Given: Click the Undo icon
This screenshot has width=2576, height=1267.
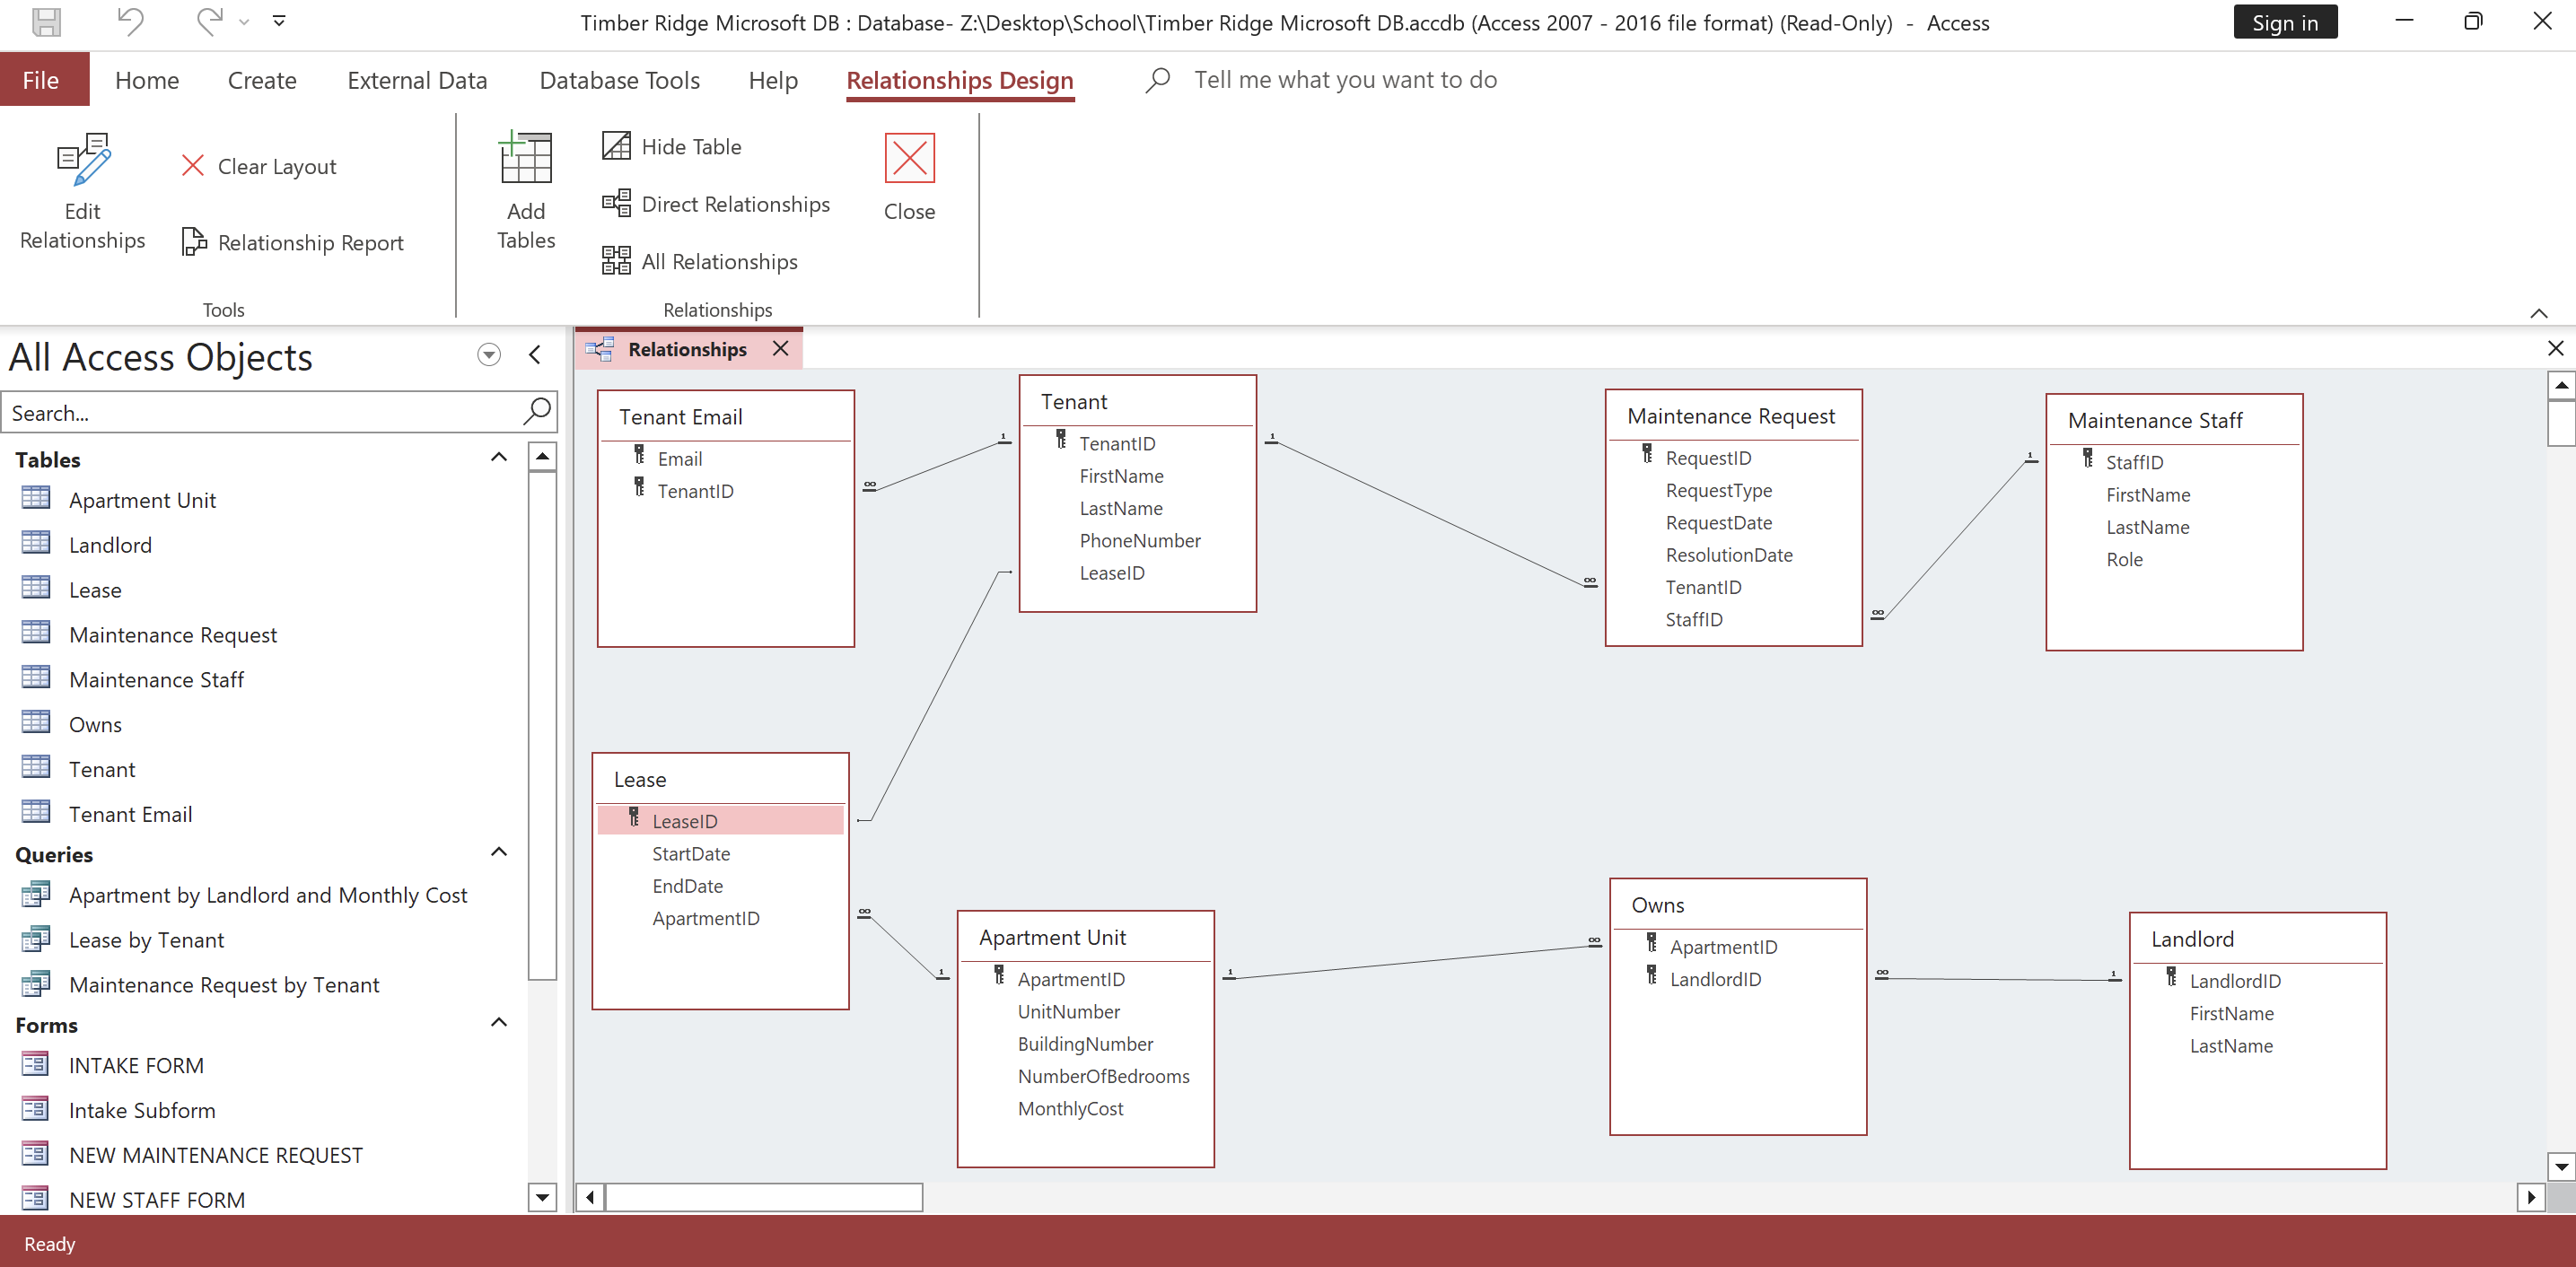Looking at the screenshot, I should tap(129, 21).
